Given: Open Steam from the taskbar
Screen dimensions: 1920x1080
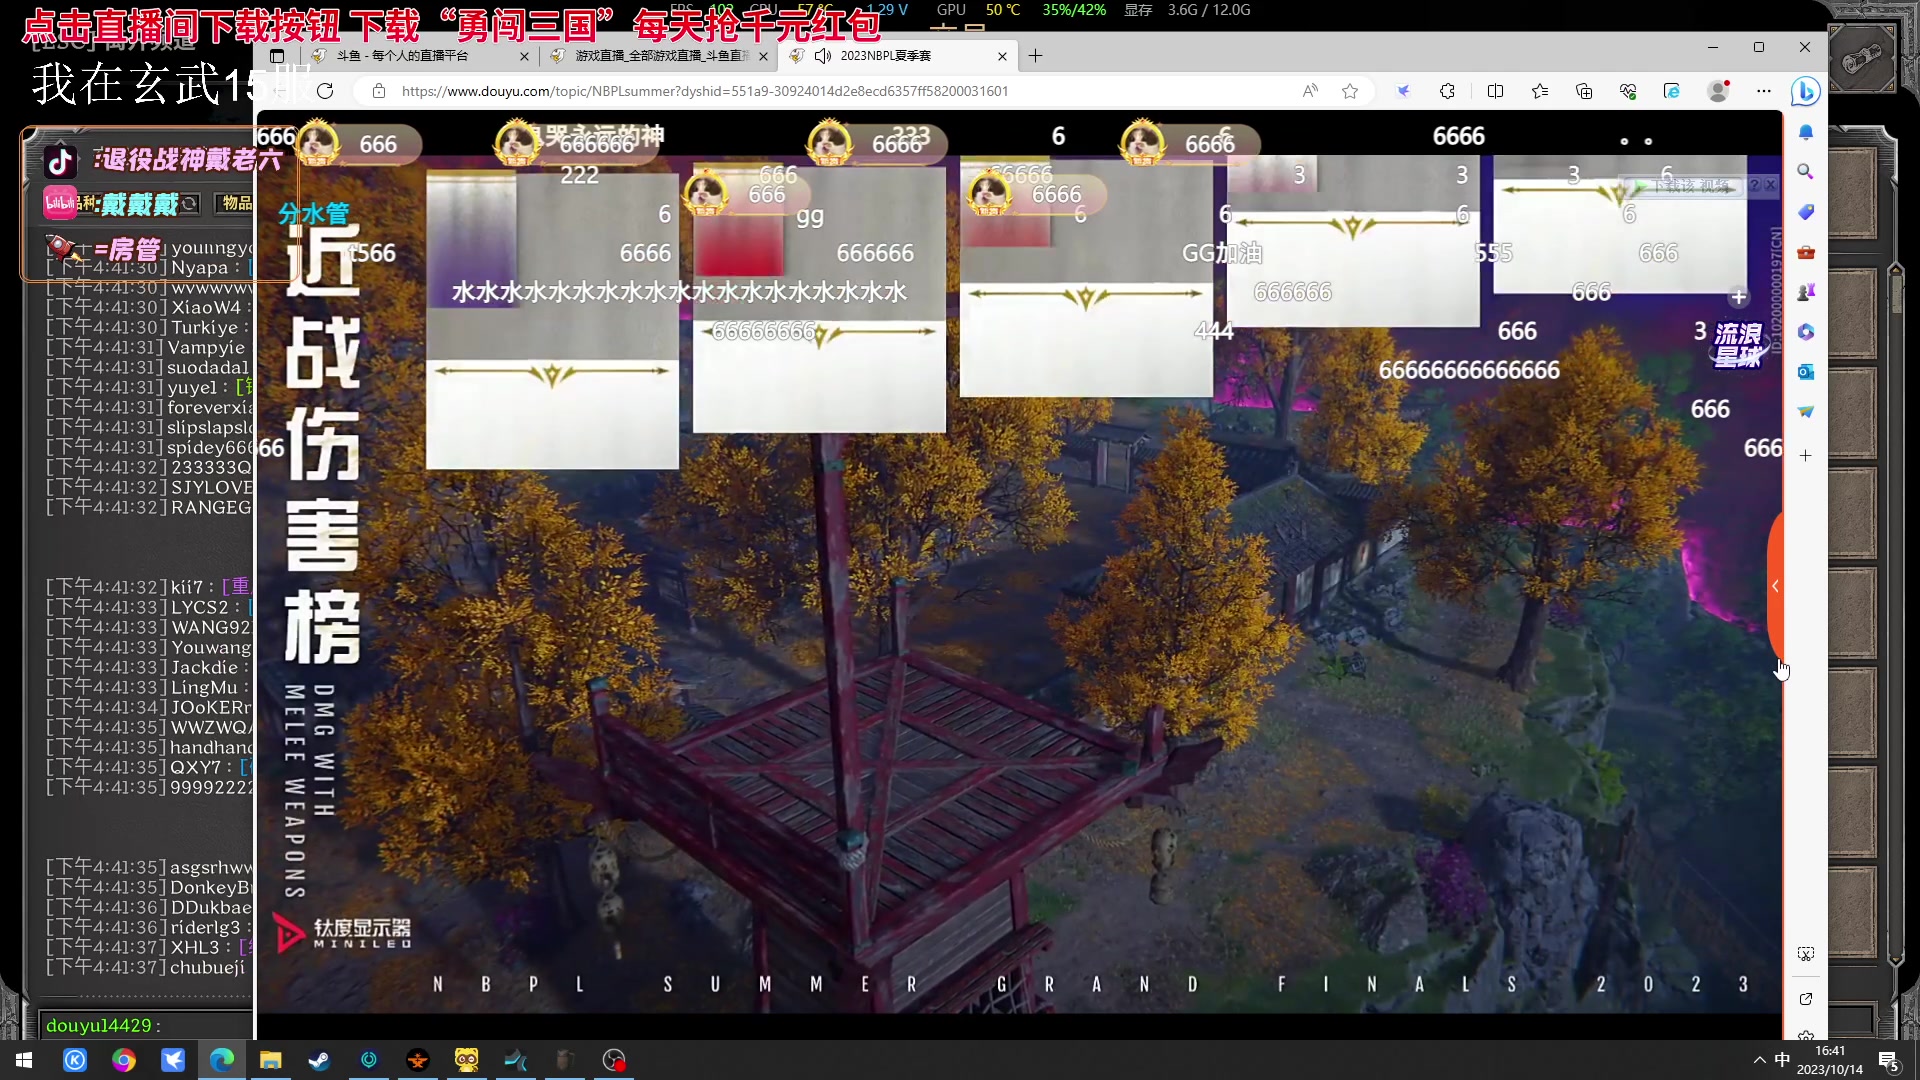Looking at the screenshot, I should (319, 1060).
